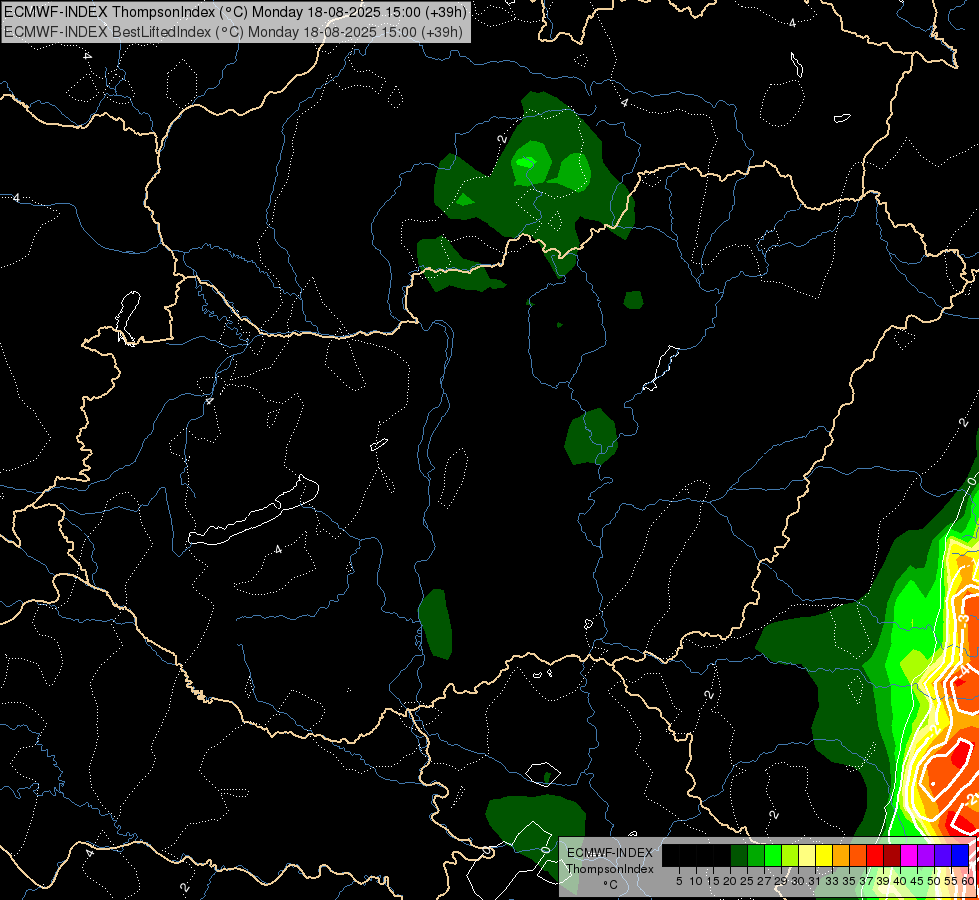Select the purple 45–50 legend swatch
The image size is (979, 900).
pos(926,855)
